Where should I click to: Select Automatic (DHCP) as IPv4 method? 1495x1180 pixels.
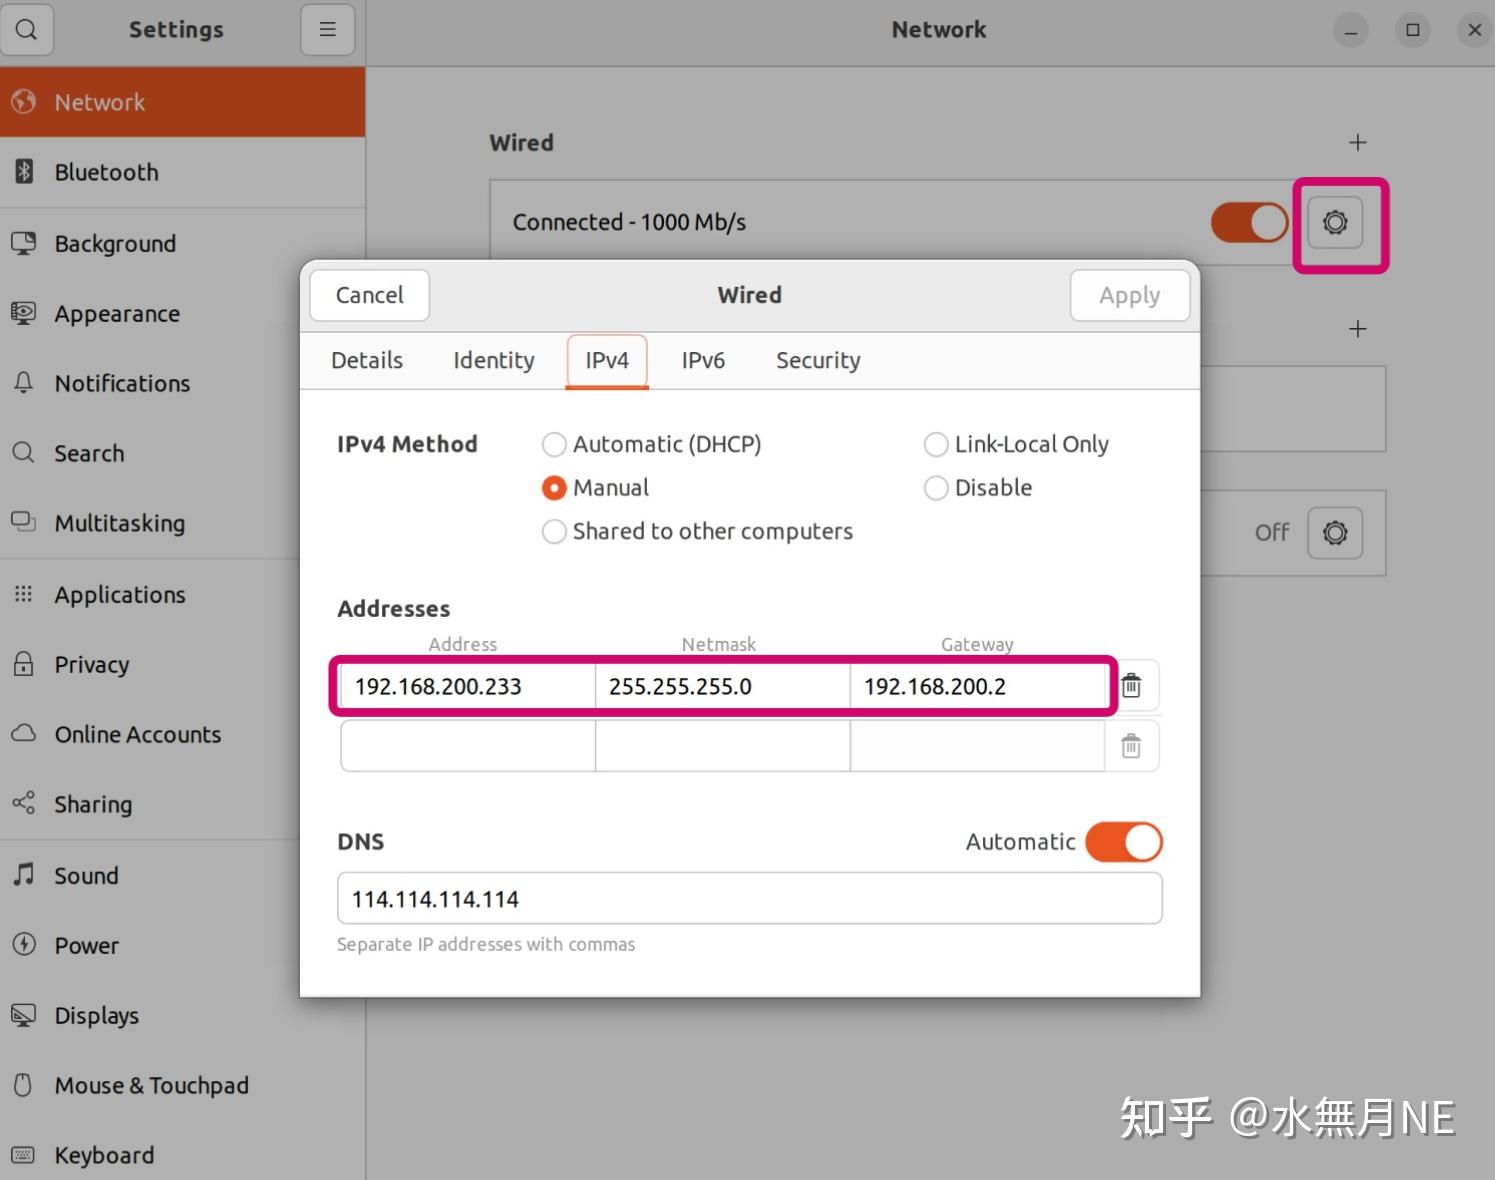(554, 444)
